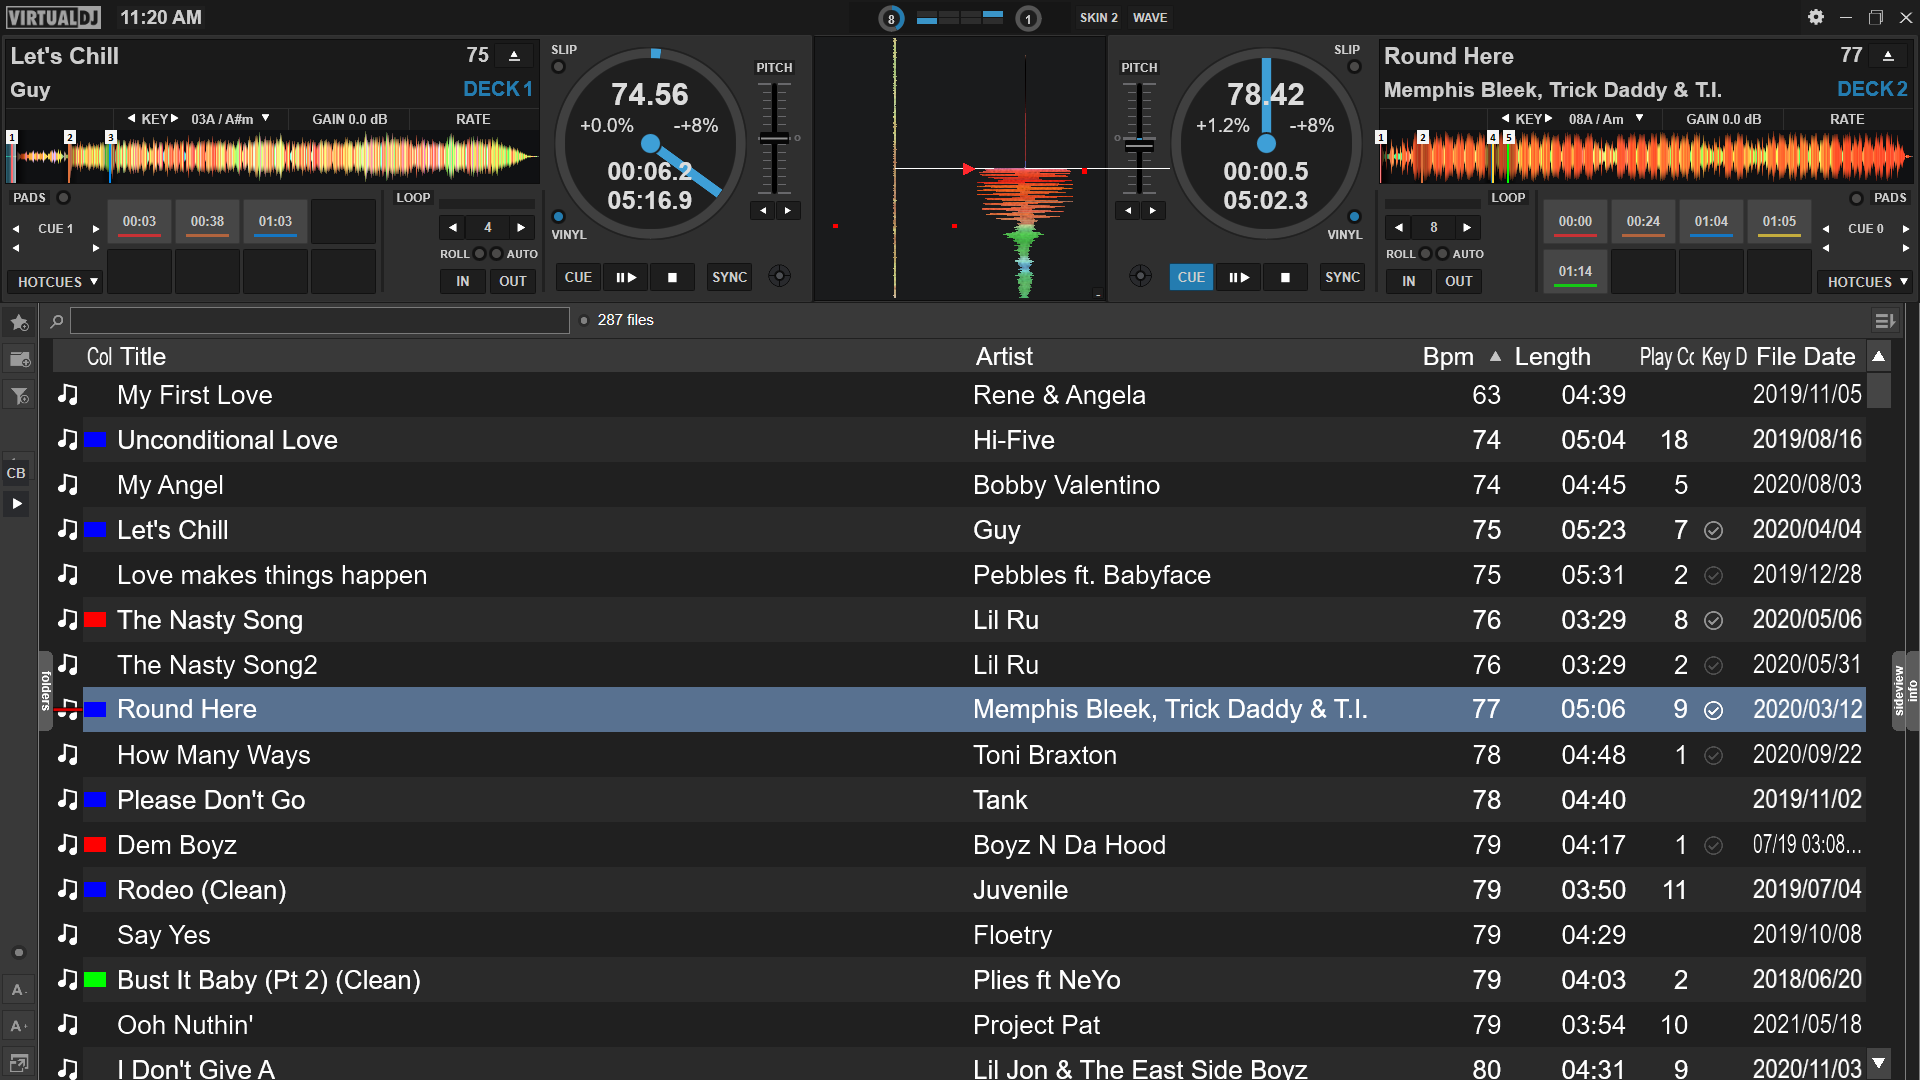Screen dimensions: 1920x1080
Task: Select the crossfader assign button 1
Action: coord(1028,19)
